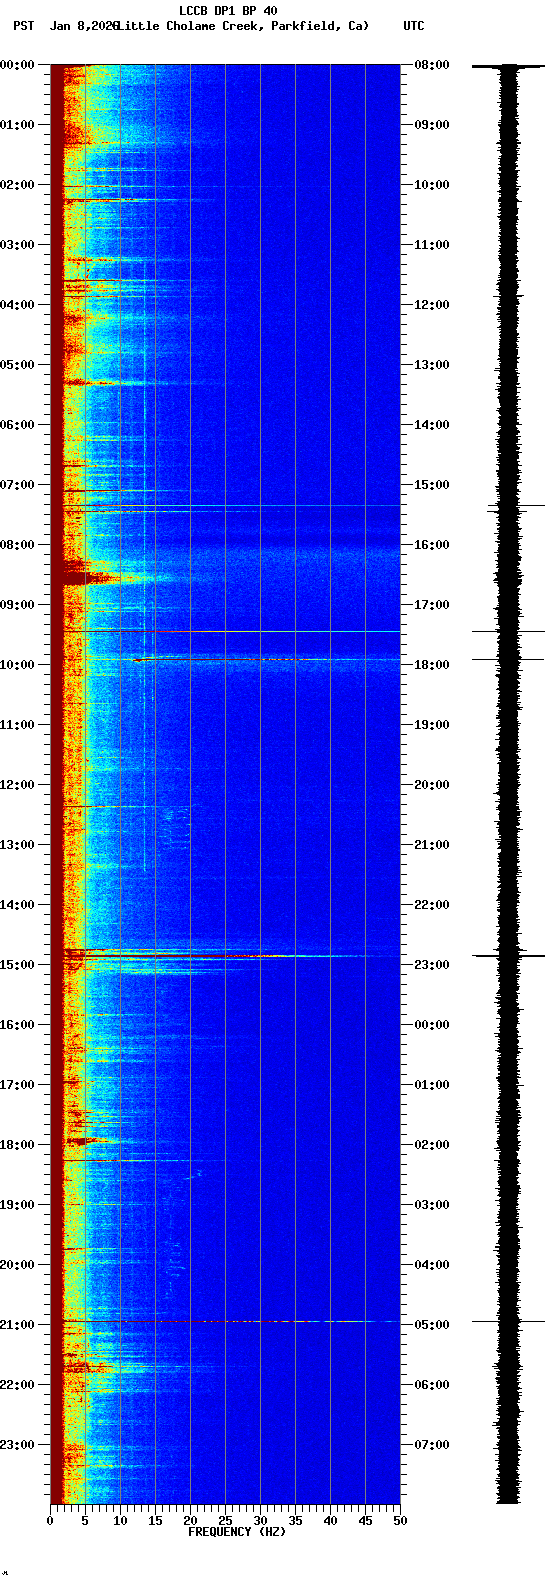Click the seismogram spike near 05:00 UTC

coord(509,1321)
